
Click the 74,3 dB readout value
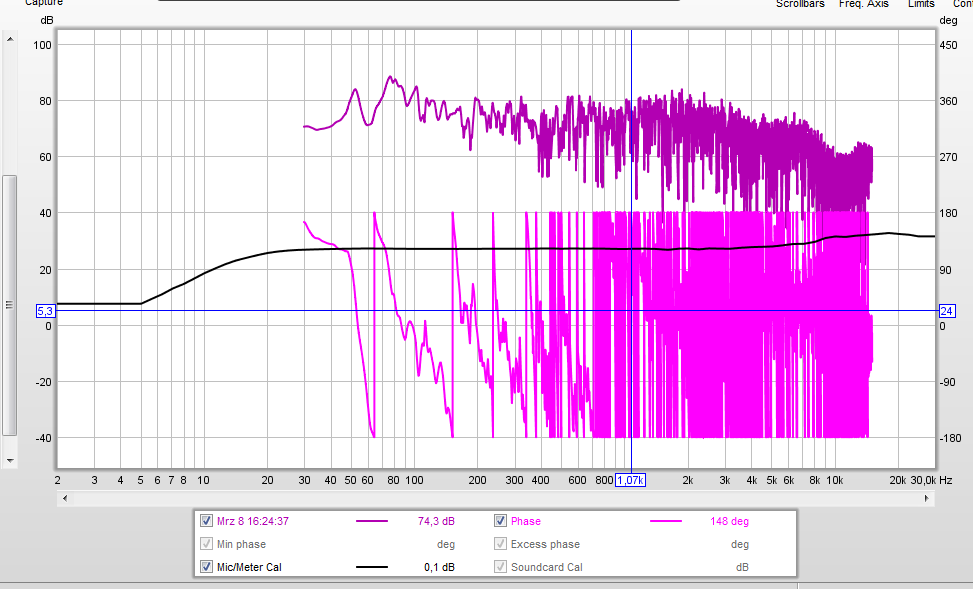[x=436, y=521]
